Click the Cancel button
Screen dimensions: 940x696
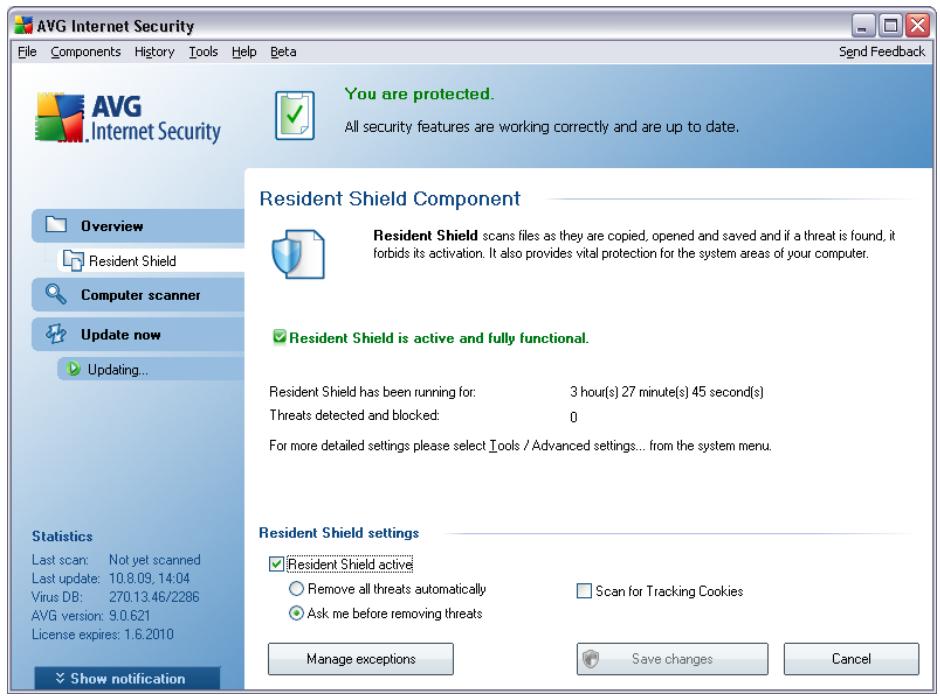pyautogui.click(x=851, y=659)
